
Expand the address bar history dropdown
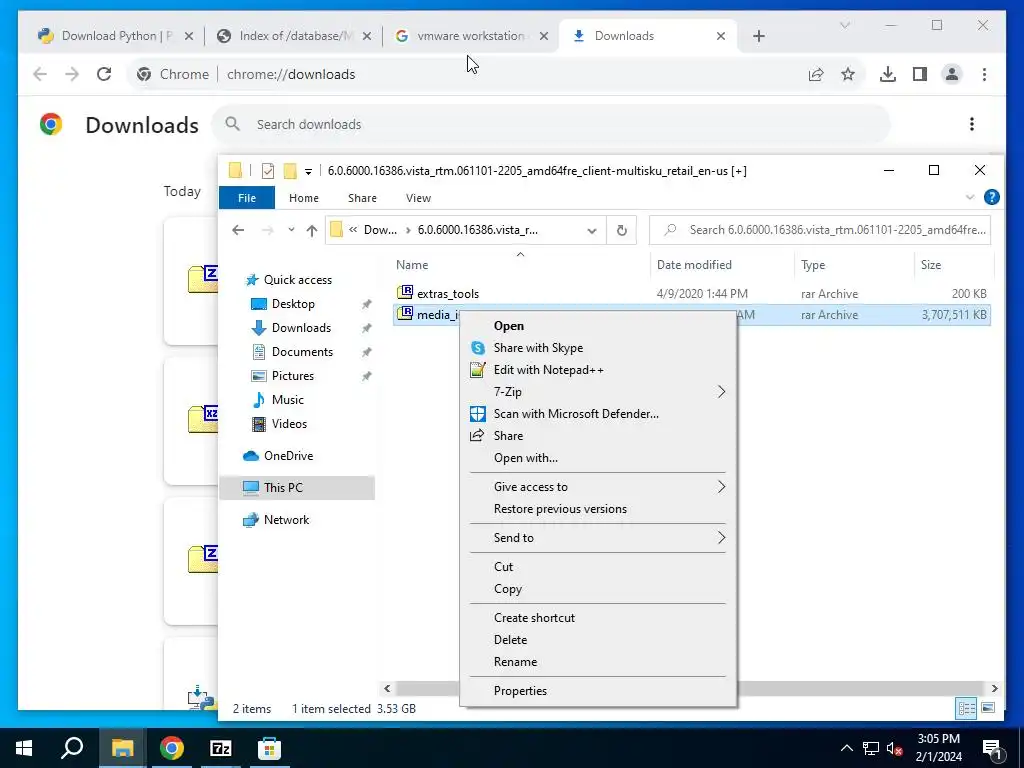(592, 231)
